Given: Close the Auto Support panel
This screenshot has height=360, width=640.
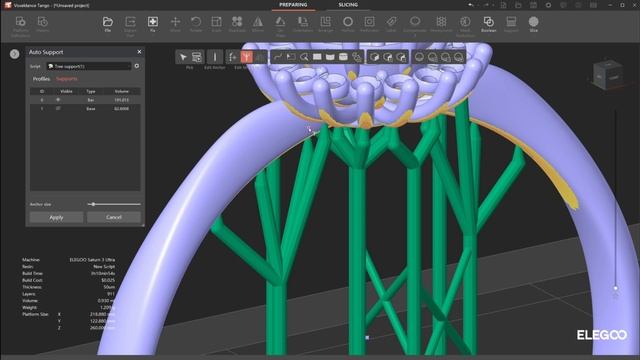Looking at the screenshot, I should tap(139, 52).
